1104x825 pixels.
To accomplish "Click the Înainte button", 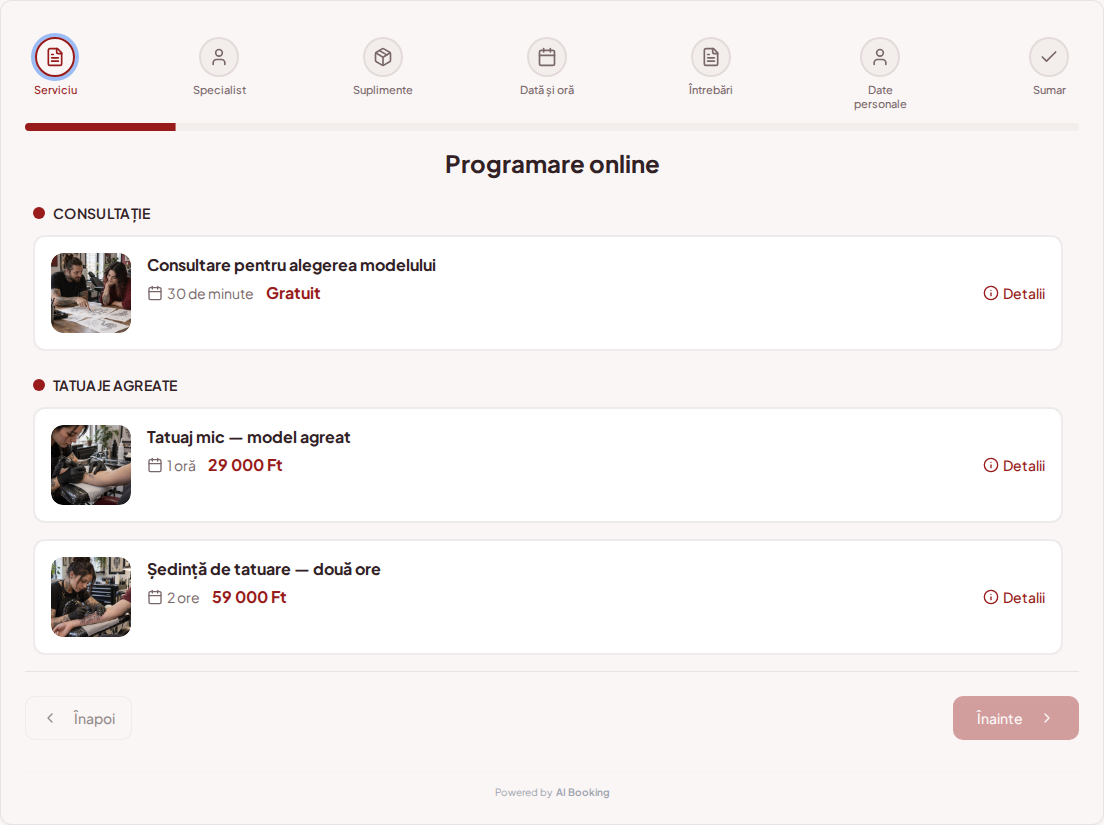I will [x=1015, y=718].
